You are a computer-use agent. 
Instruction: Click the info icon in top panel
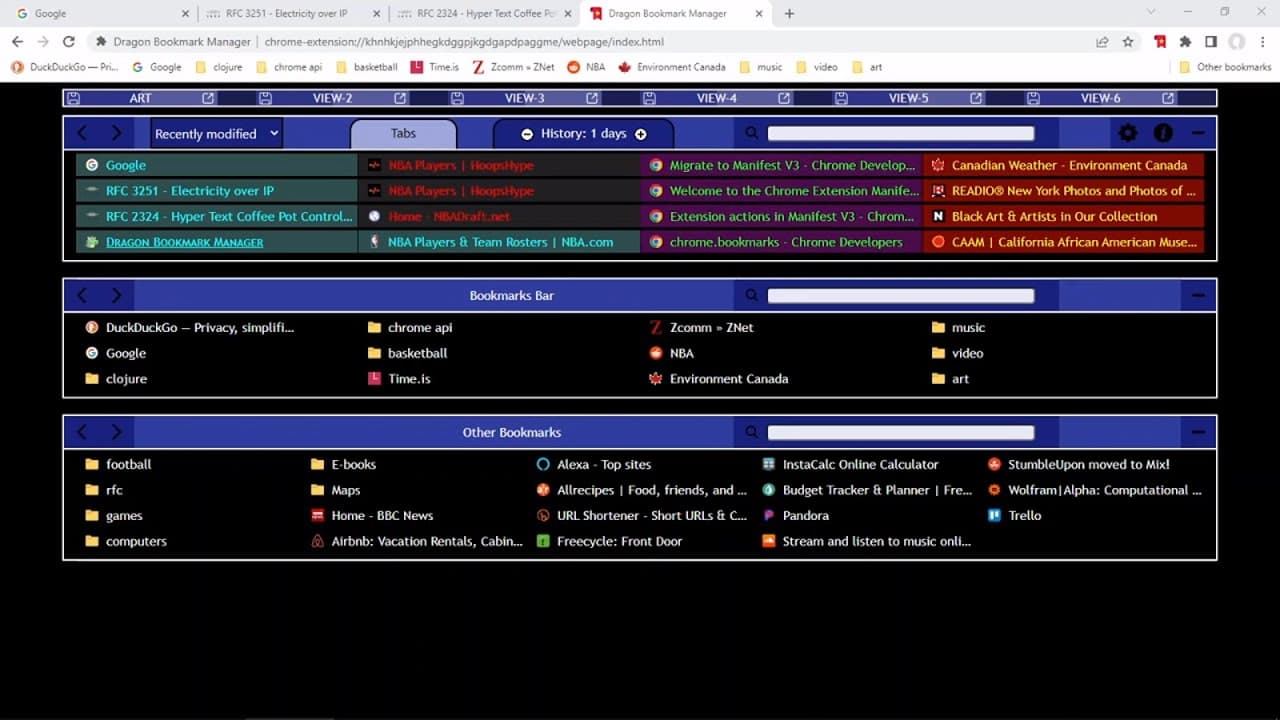1163,133
